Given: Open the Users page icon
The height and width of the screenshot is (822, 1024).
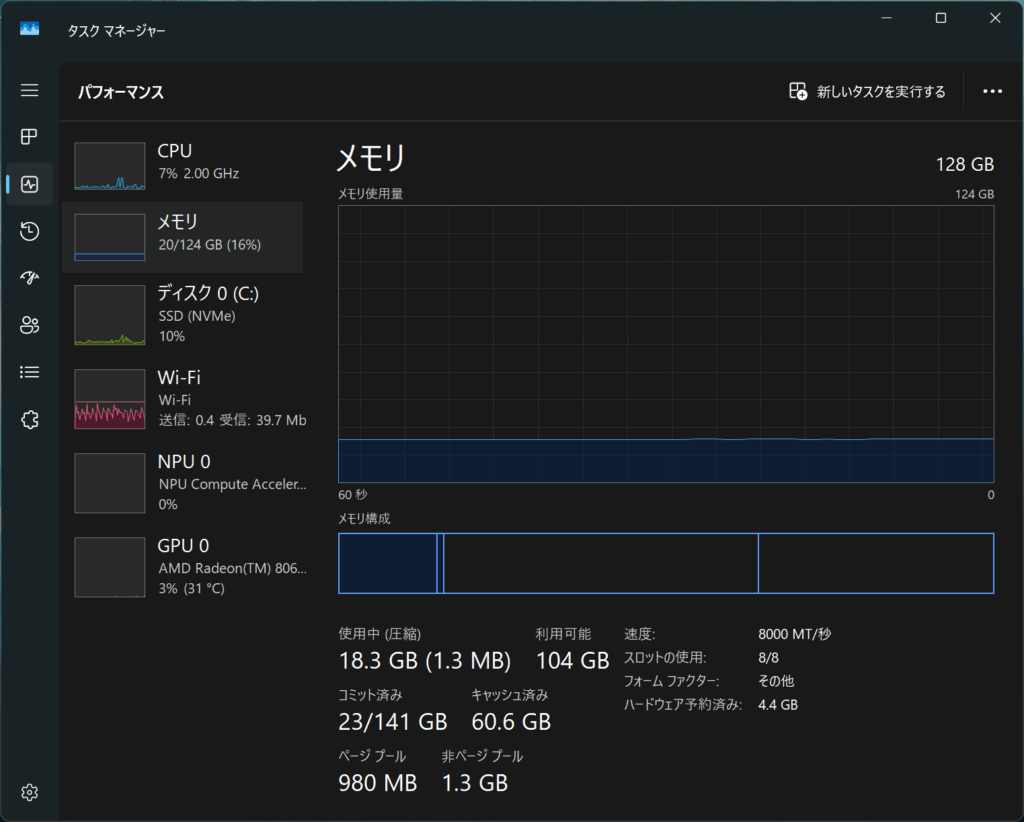Looking at the screenshot, I should pyautogui.click(x=30, y=325).
